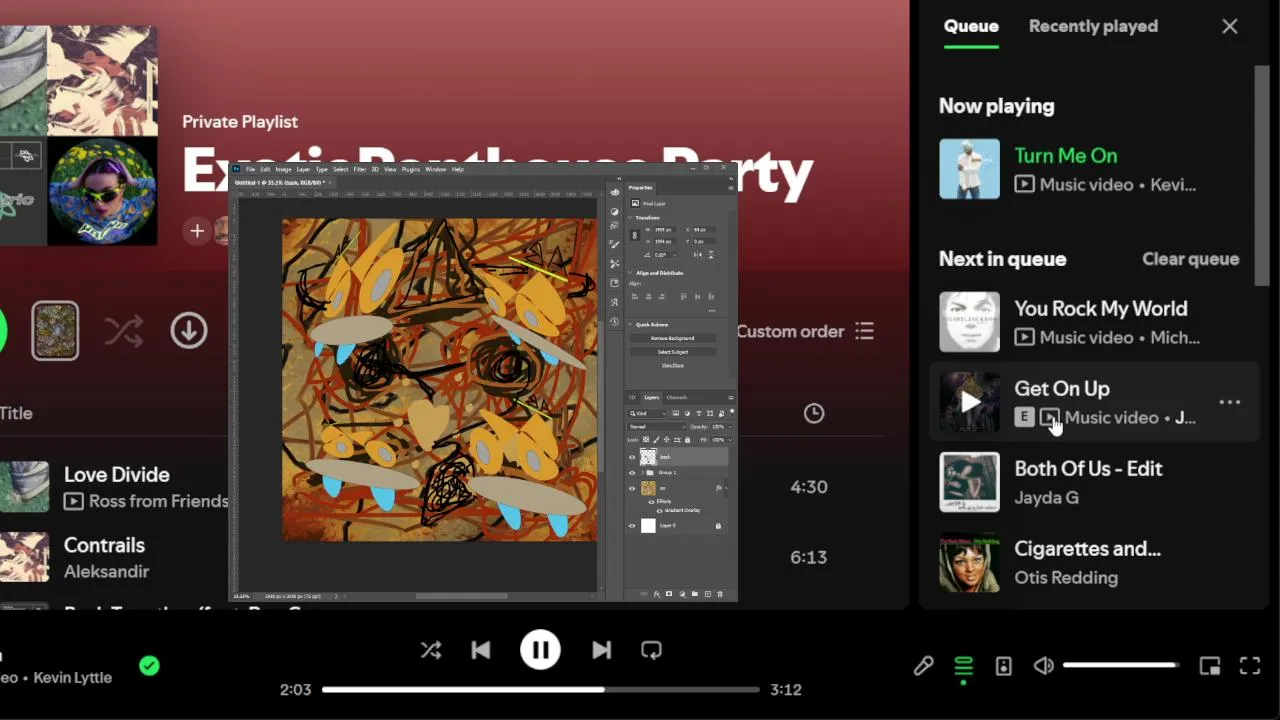Click the lock all padlock icon in Layers panel
The width and height of the screenshot is (1280, 720).
[688, 440]
